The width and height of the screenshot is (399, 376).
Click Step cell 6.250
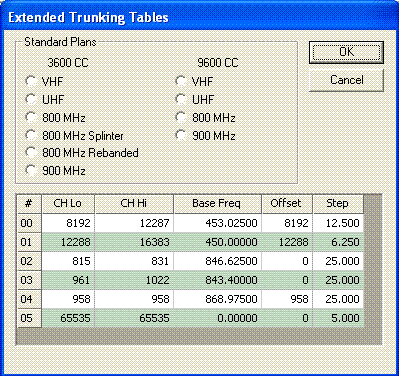[x=338, y=242]
